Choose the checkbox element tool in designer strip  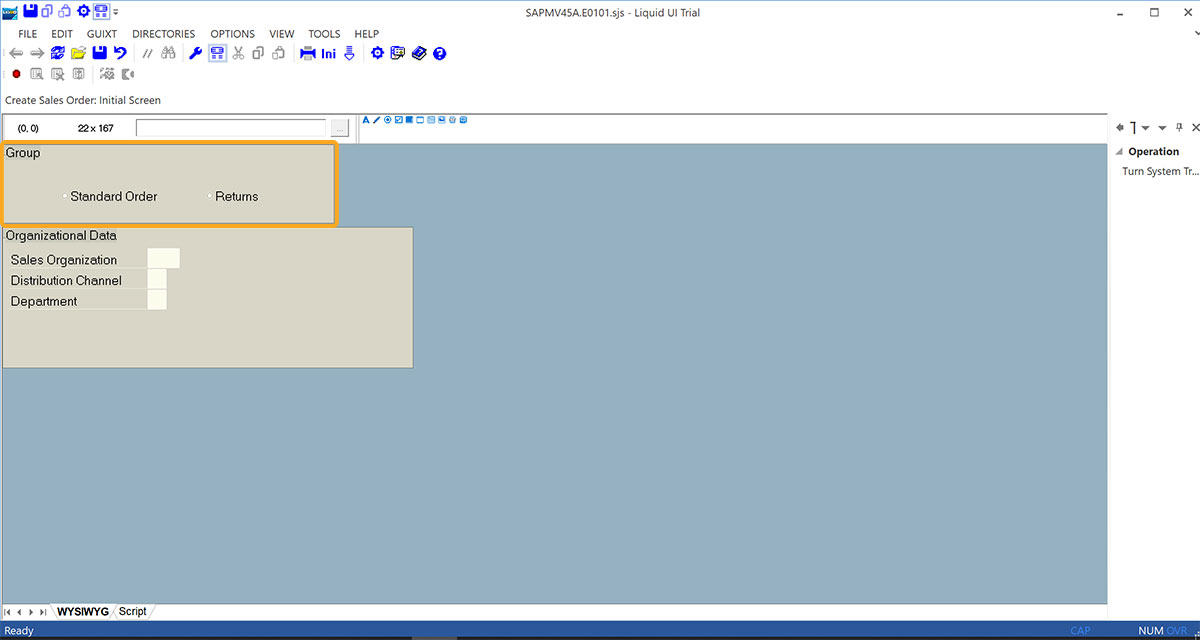coord(398,120)
